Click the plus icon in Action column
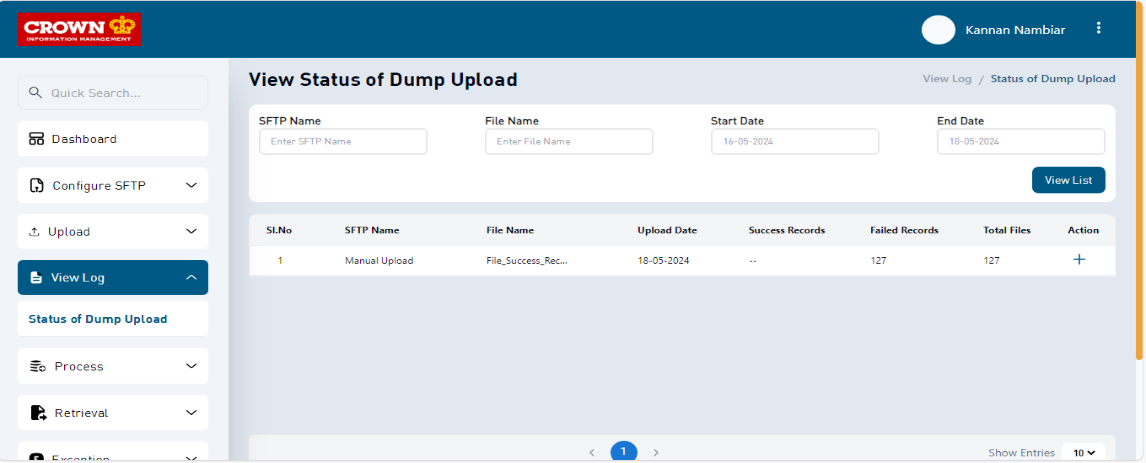Screen dimensions: 1146x463 1079,260
